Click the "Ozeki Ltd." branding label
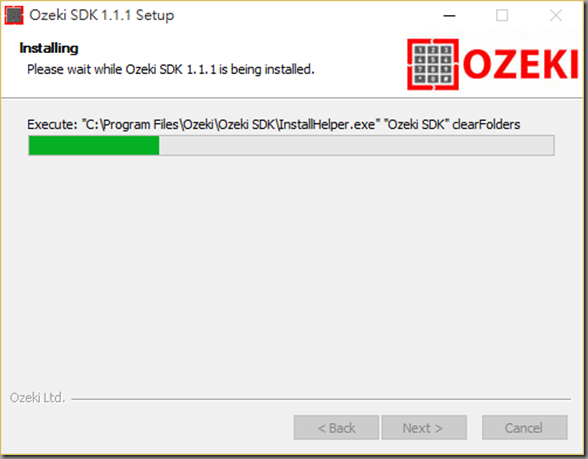The width and height of the screenshot is (588, 459). 38,398
